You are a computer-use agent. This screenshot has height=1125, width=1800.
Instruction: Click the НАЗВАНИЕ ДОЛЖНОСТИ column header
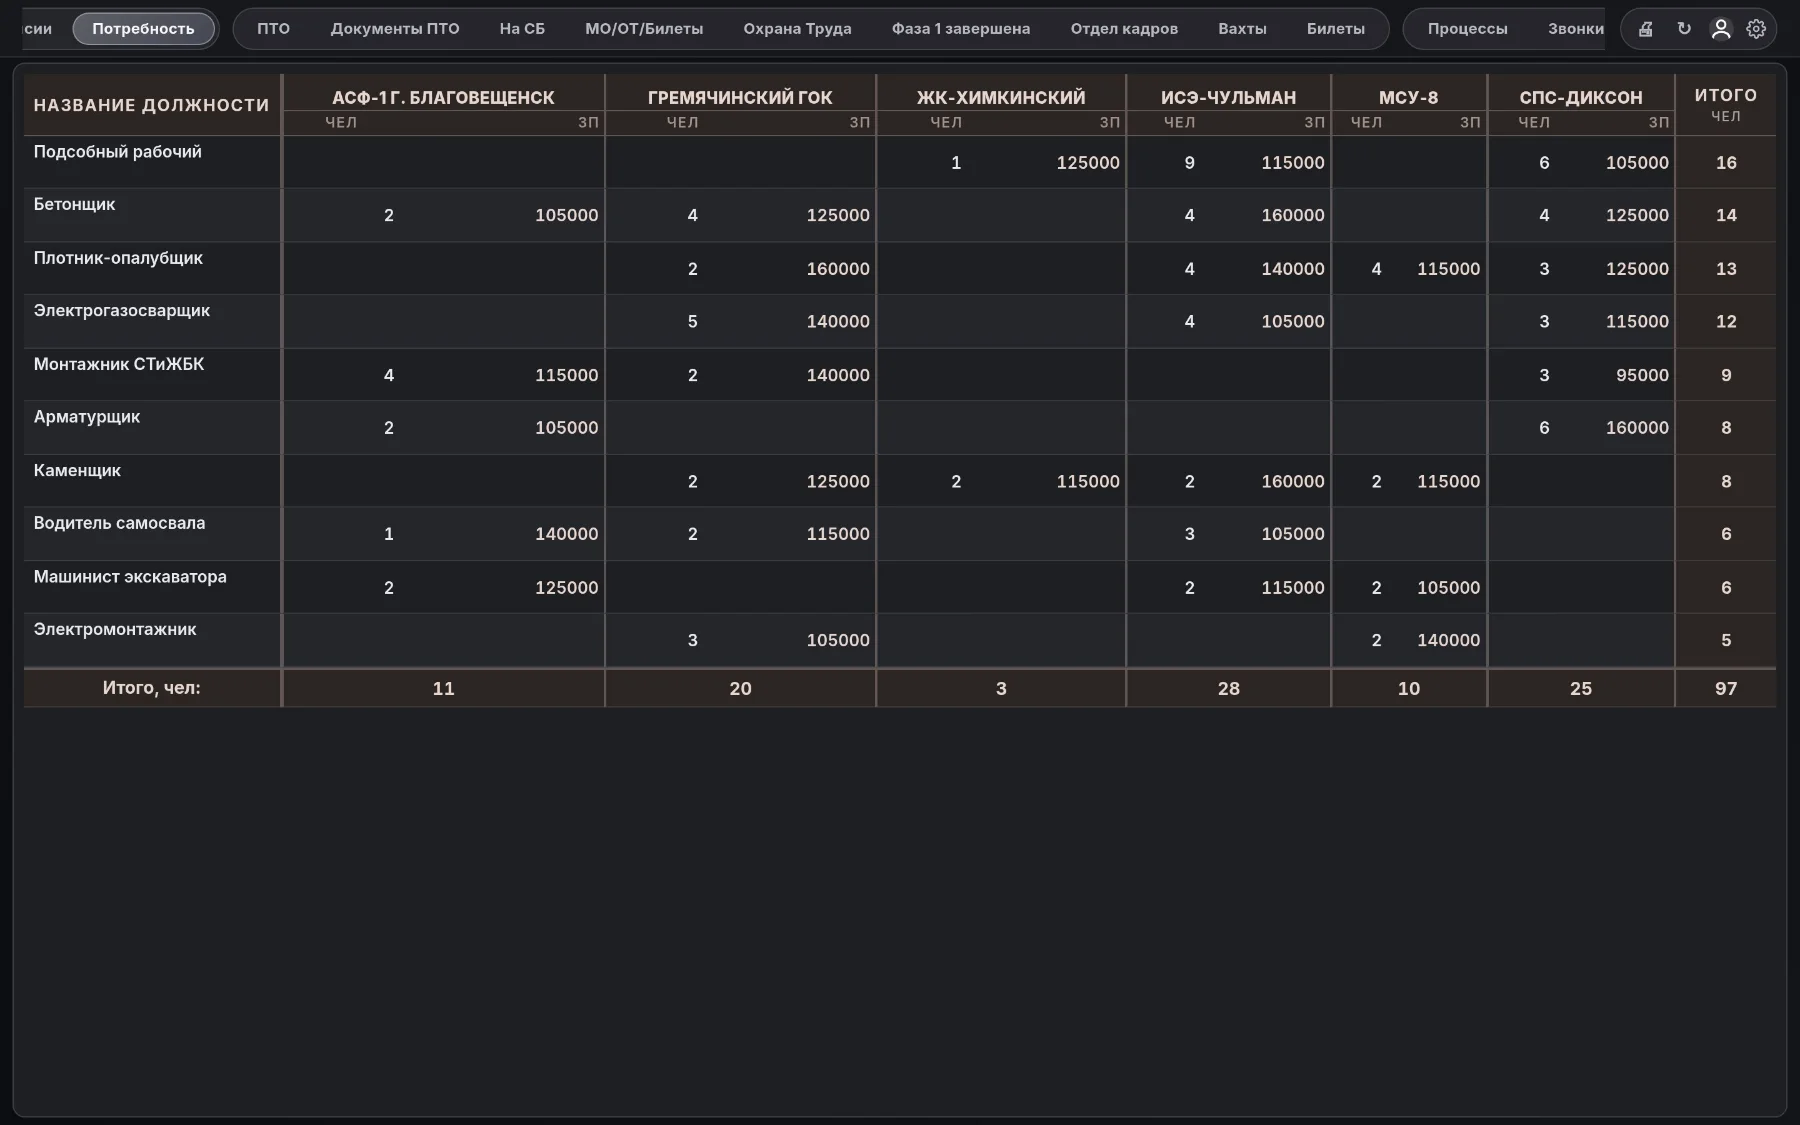point(152,105)
